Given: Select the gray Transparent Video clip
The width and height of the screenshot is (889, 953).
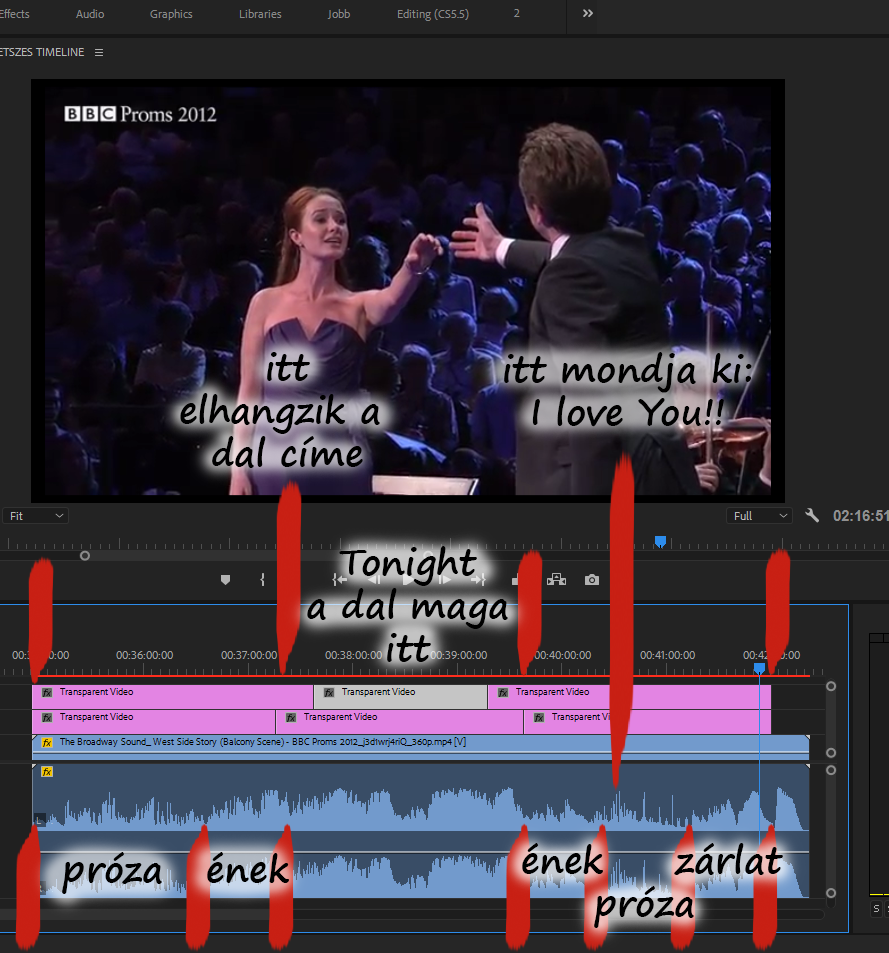Looking at the screenshot, I should (400, 697).
